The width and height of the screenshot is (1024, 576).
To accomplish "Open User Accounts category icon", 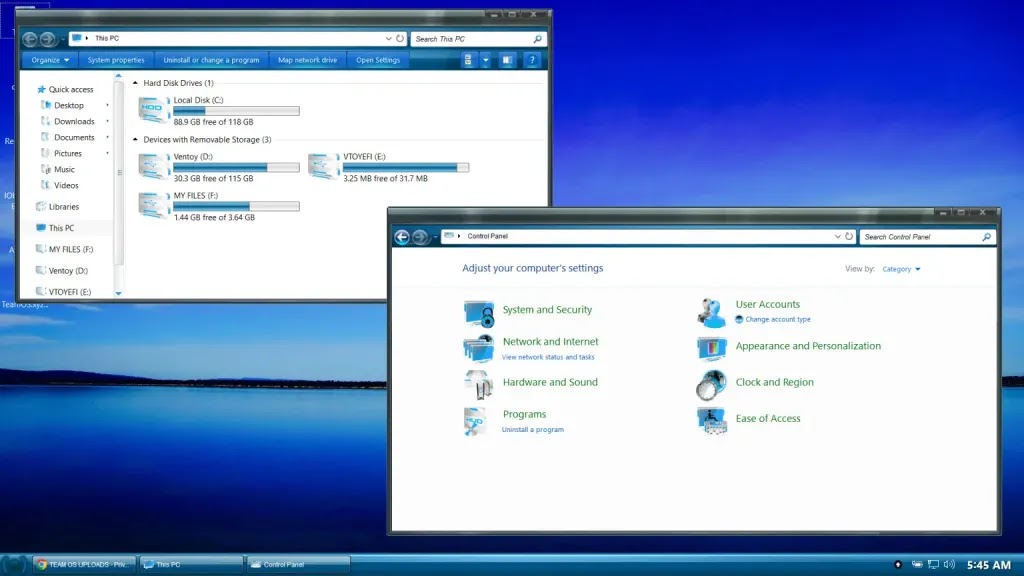I will pyautogui.click(x=711, y=312).
